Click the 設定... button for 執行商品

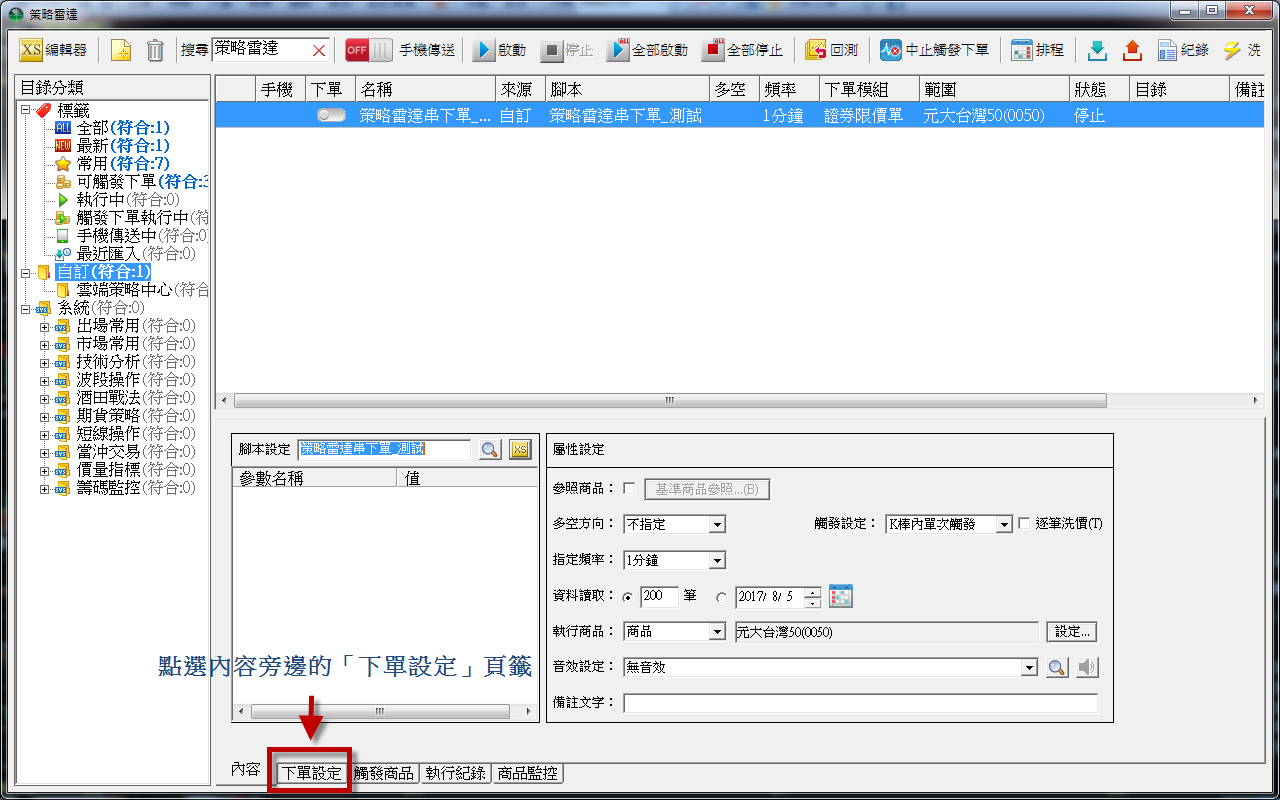1072,632
